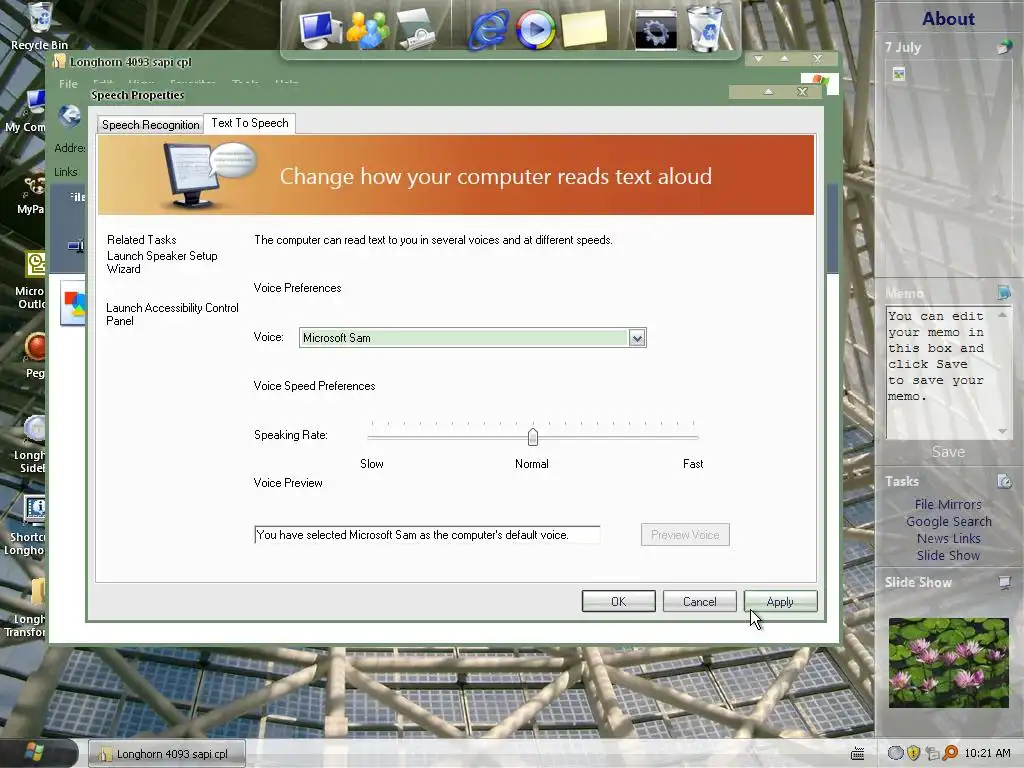Click the search drive icon in dock
The image size is (1024, 768).
tap(417, 29)
